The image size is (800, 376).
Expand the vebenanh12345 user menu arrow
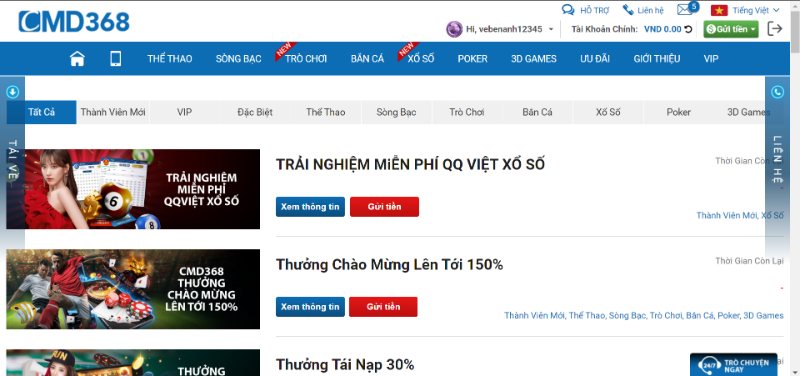551,30
